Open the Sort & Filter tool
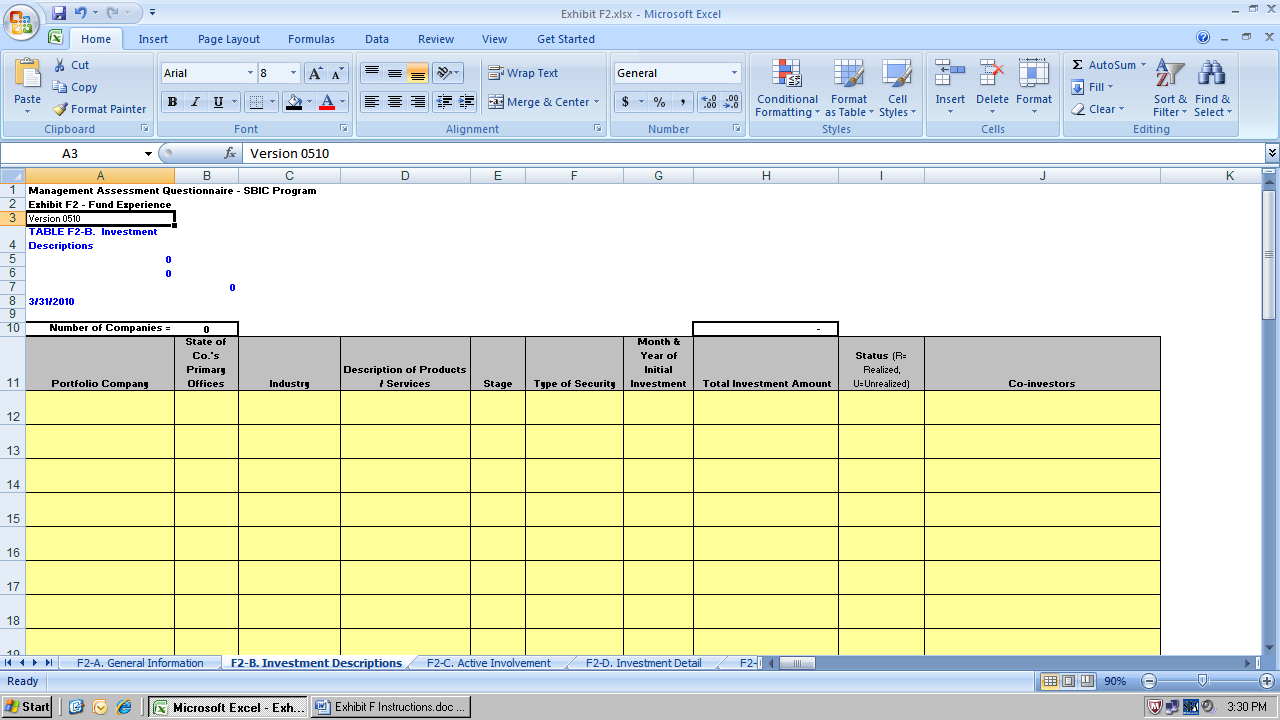This screenshot has height=720, width=1280. click(x=1169, y=74)
